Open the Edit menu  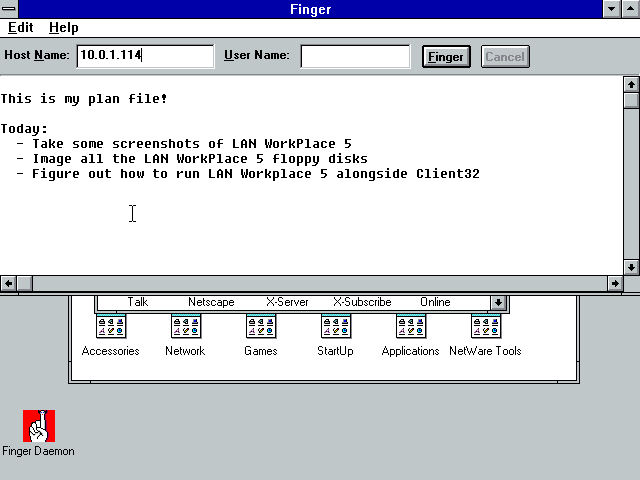click(20, 27)
